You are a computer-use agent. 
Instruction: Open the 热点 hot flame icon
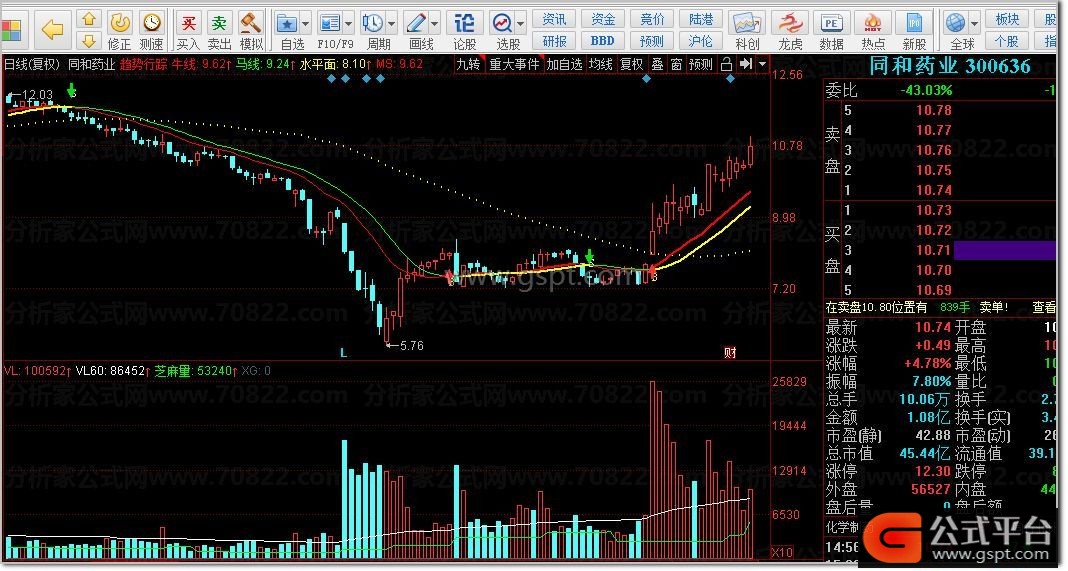(x=873, y=24)
